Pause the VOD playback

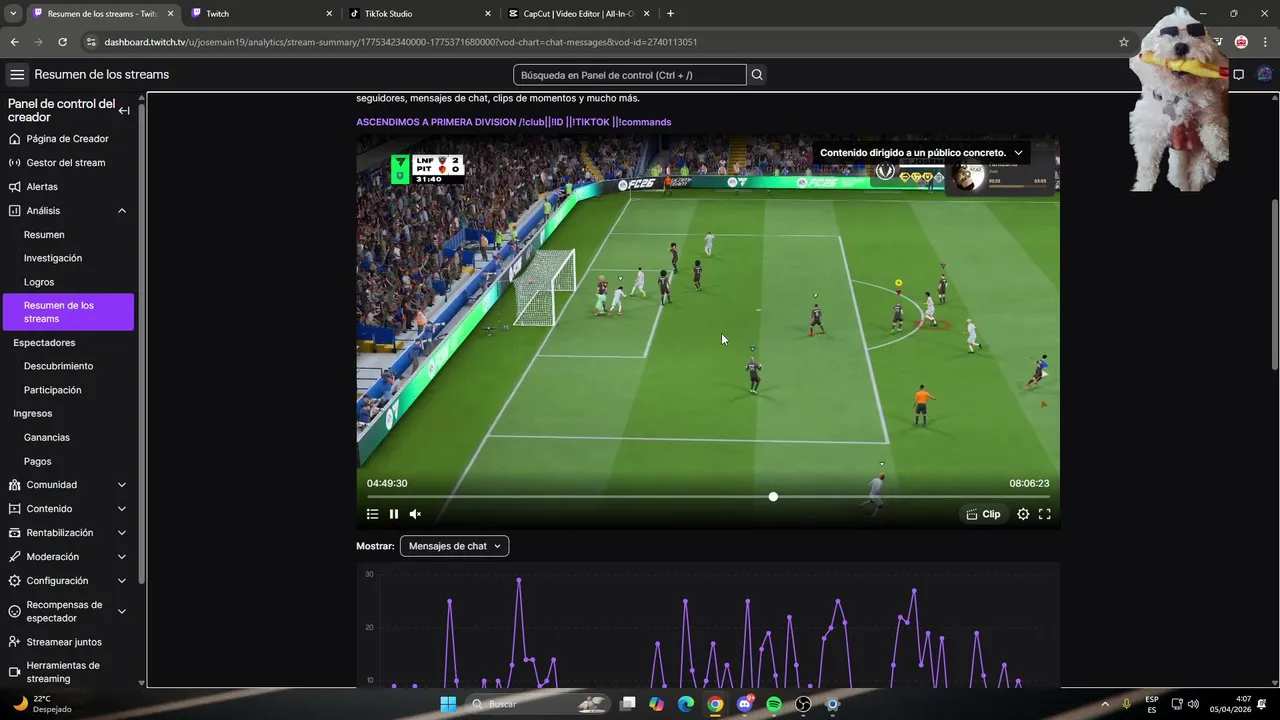point(394,514)
